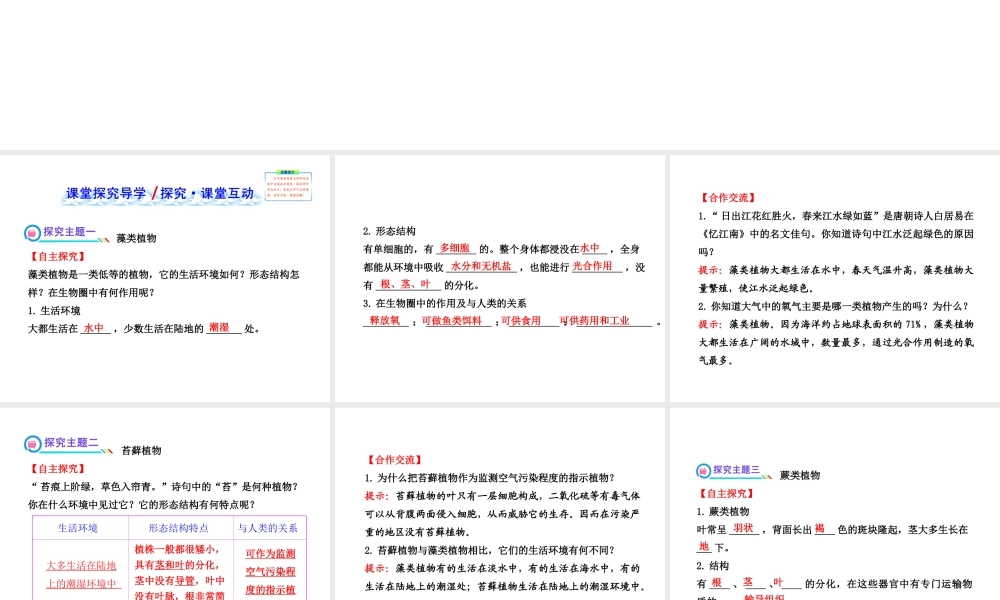Click the red answer 水分和无机盐
1000x600 pixels.
pos(481,266)
